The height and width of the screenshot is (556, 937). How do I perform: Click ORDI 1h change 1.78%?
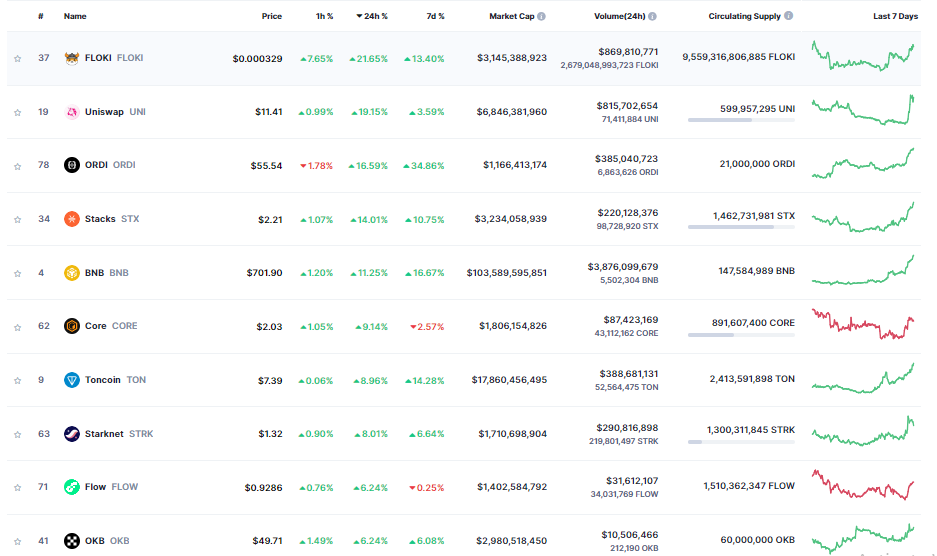(x=316, y=166)
